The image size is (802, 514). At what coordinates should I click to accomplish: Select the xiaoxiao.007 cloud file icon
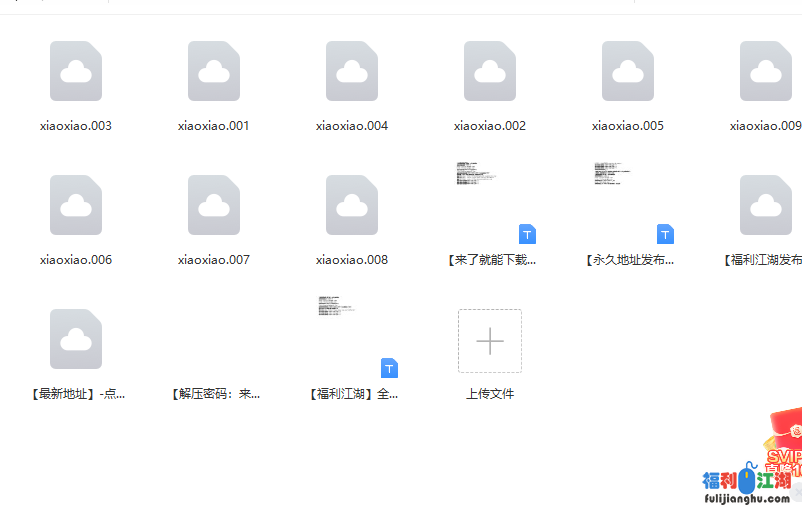(214, 205)
